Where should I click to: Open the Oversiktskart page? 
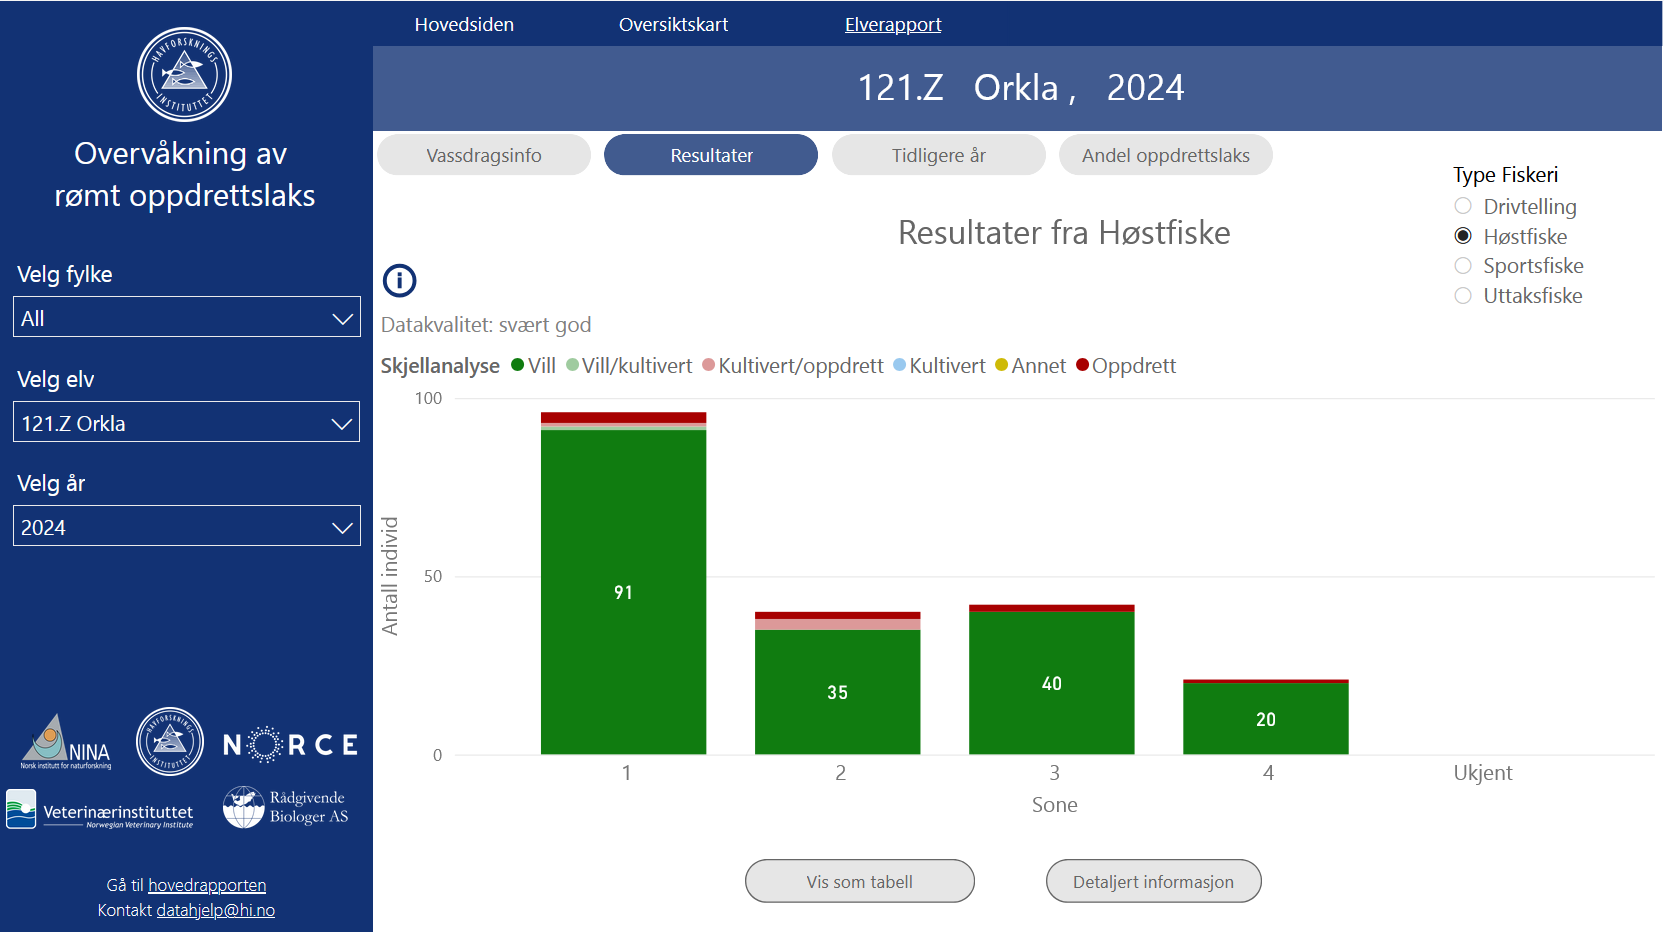point(673,24)
